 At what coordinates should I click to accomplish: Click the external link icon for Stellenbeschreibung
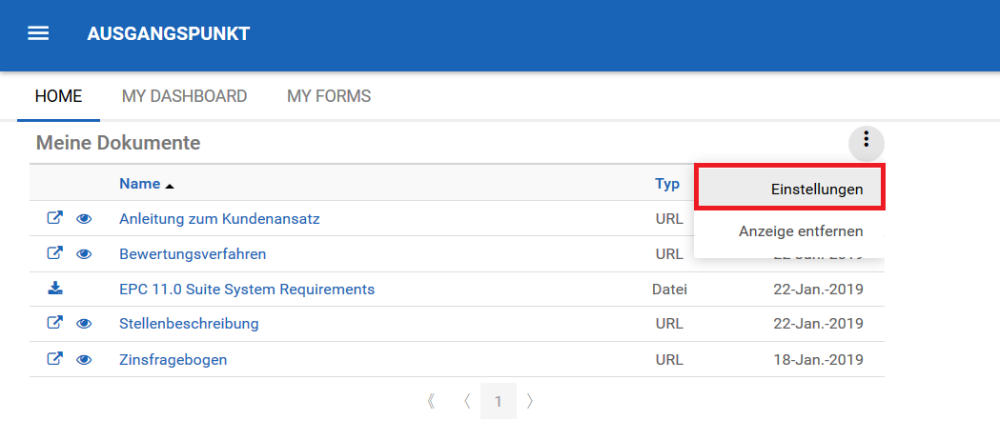[55, 323]
